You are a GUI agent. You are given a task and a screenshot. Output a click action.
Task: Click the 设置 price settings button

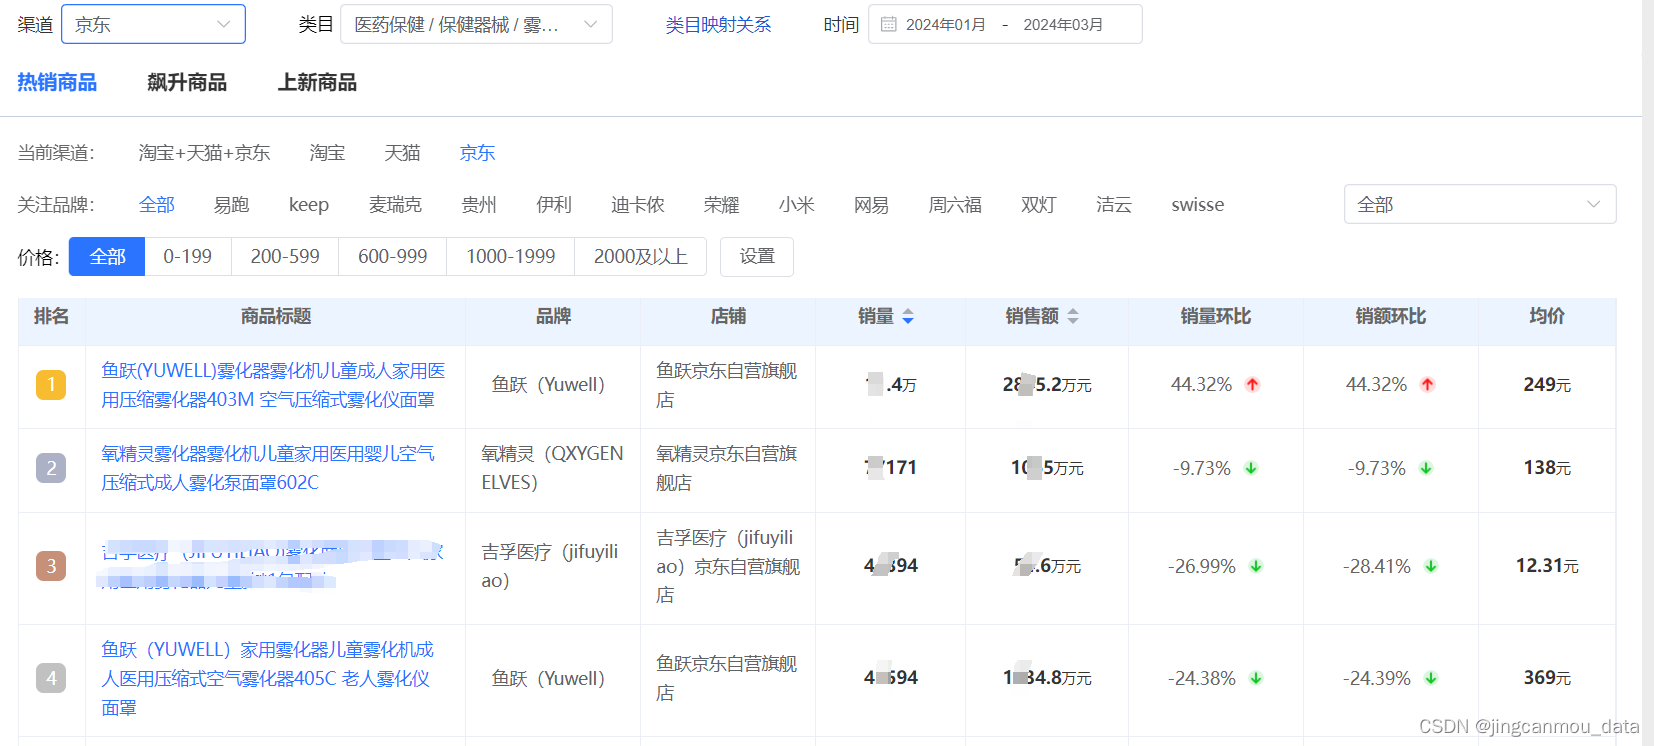757,256
